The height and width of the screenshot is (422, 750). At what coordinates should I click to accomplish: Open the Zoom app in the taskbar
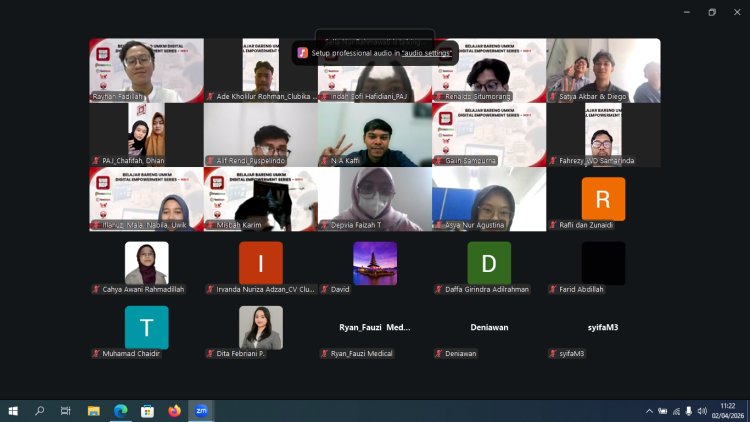[x=201, y=410]
